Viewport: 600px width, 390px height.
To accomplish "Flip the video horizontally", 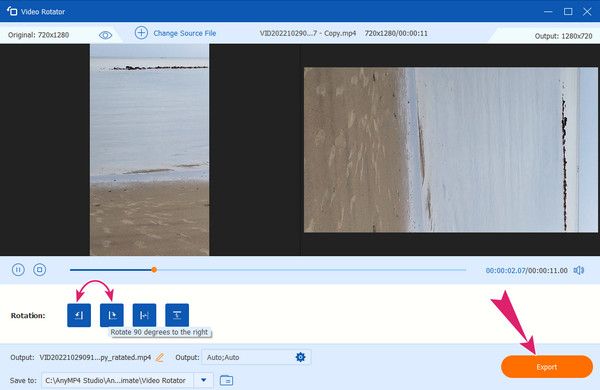I will 144,315.
